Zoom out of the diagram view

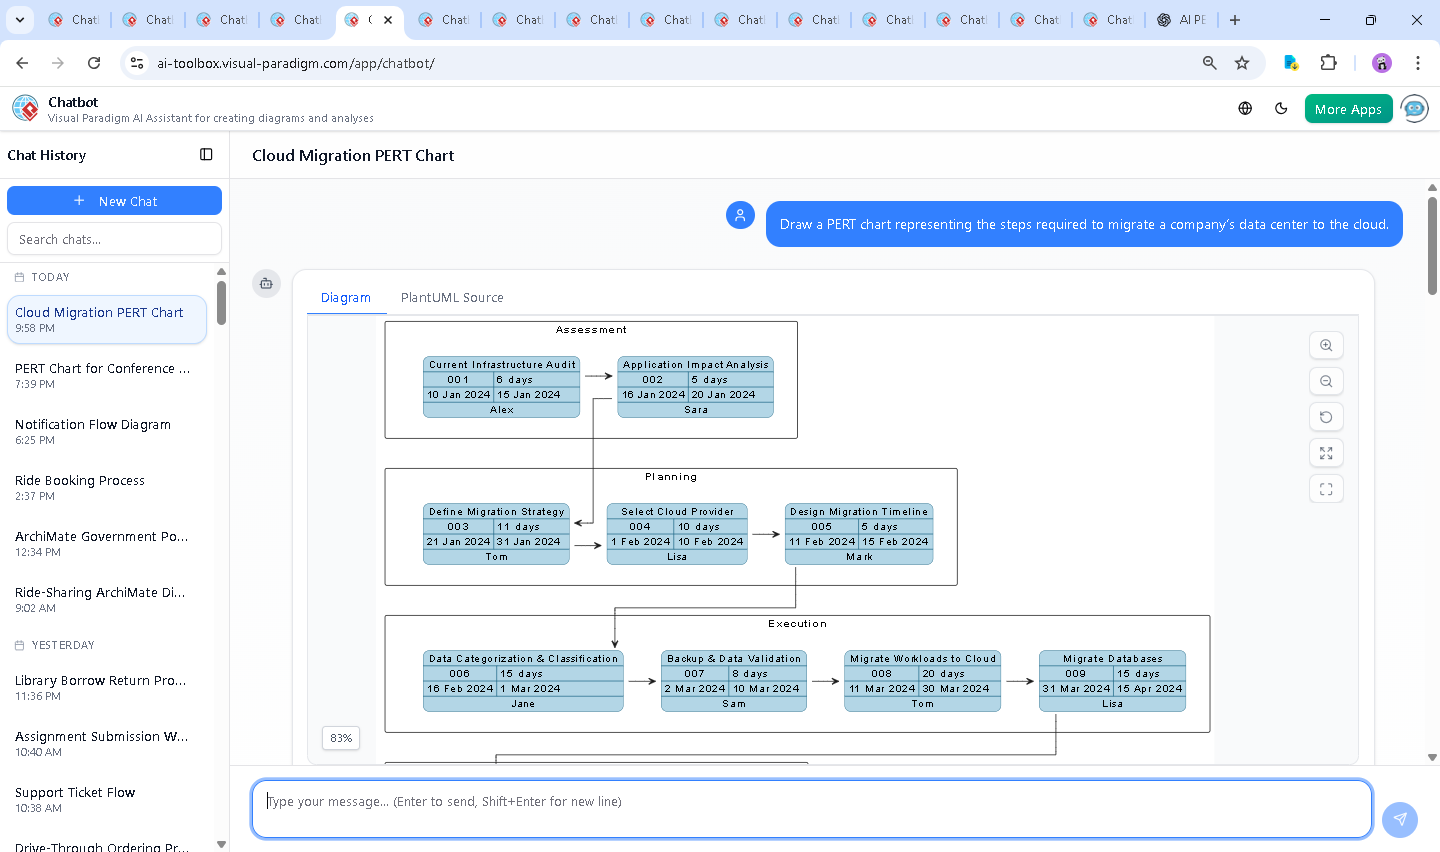pos(1326,381)
